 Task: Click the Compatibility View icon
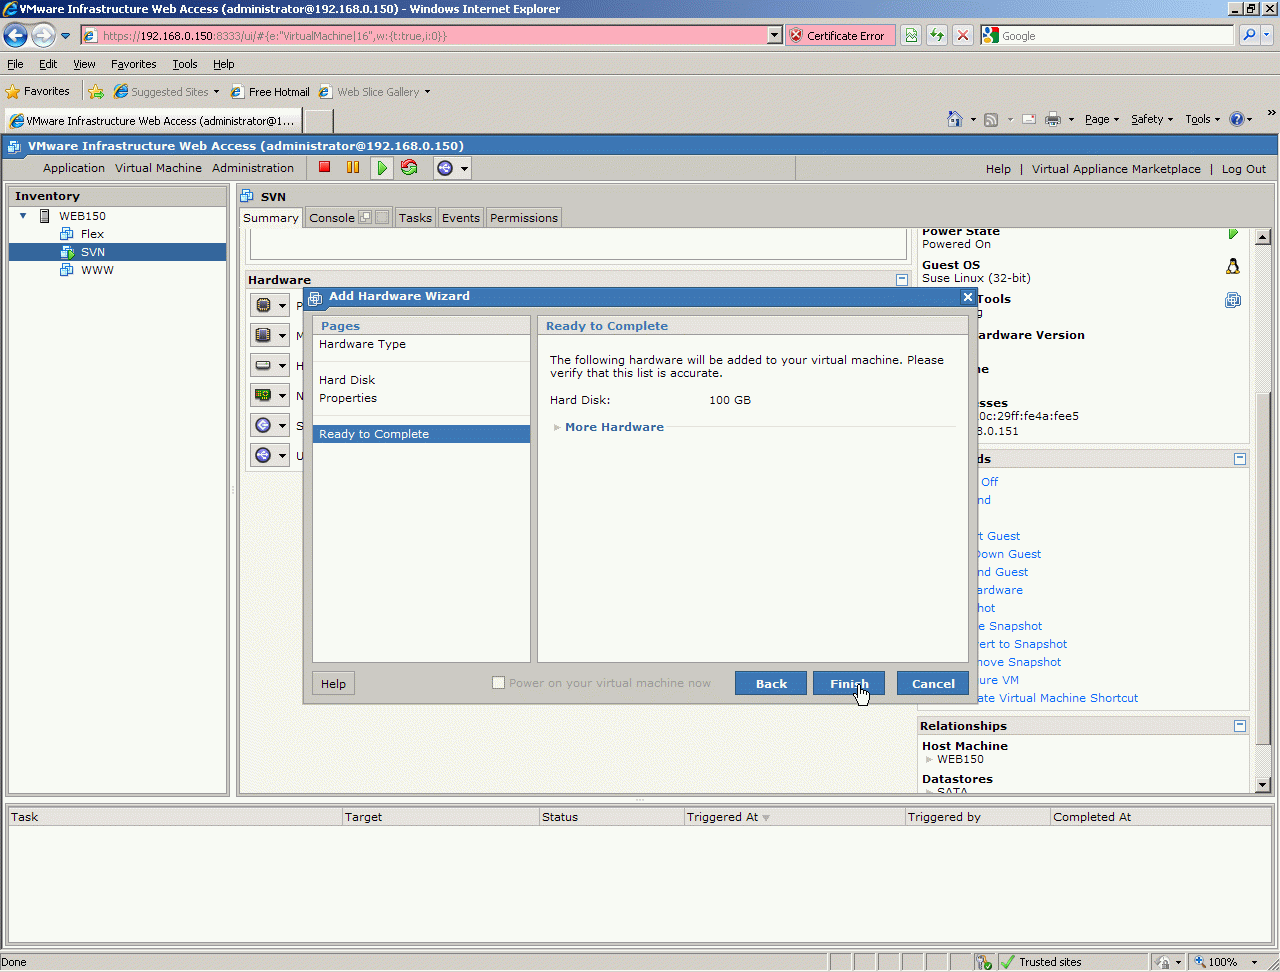pyautogui.click(x=911, y=36)
